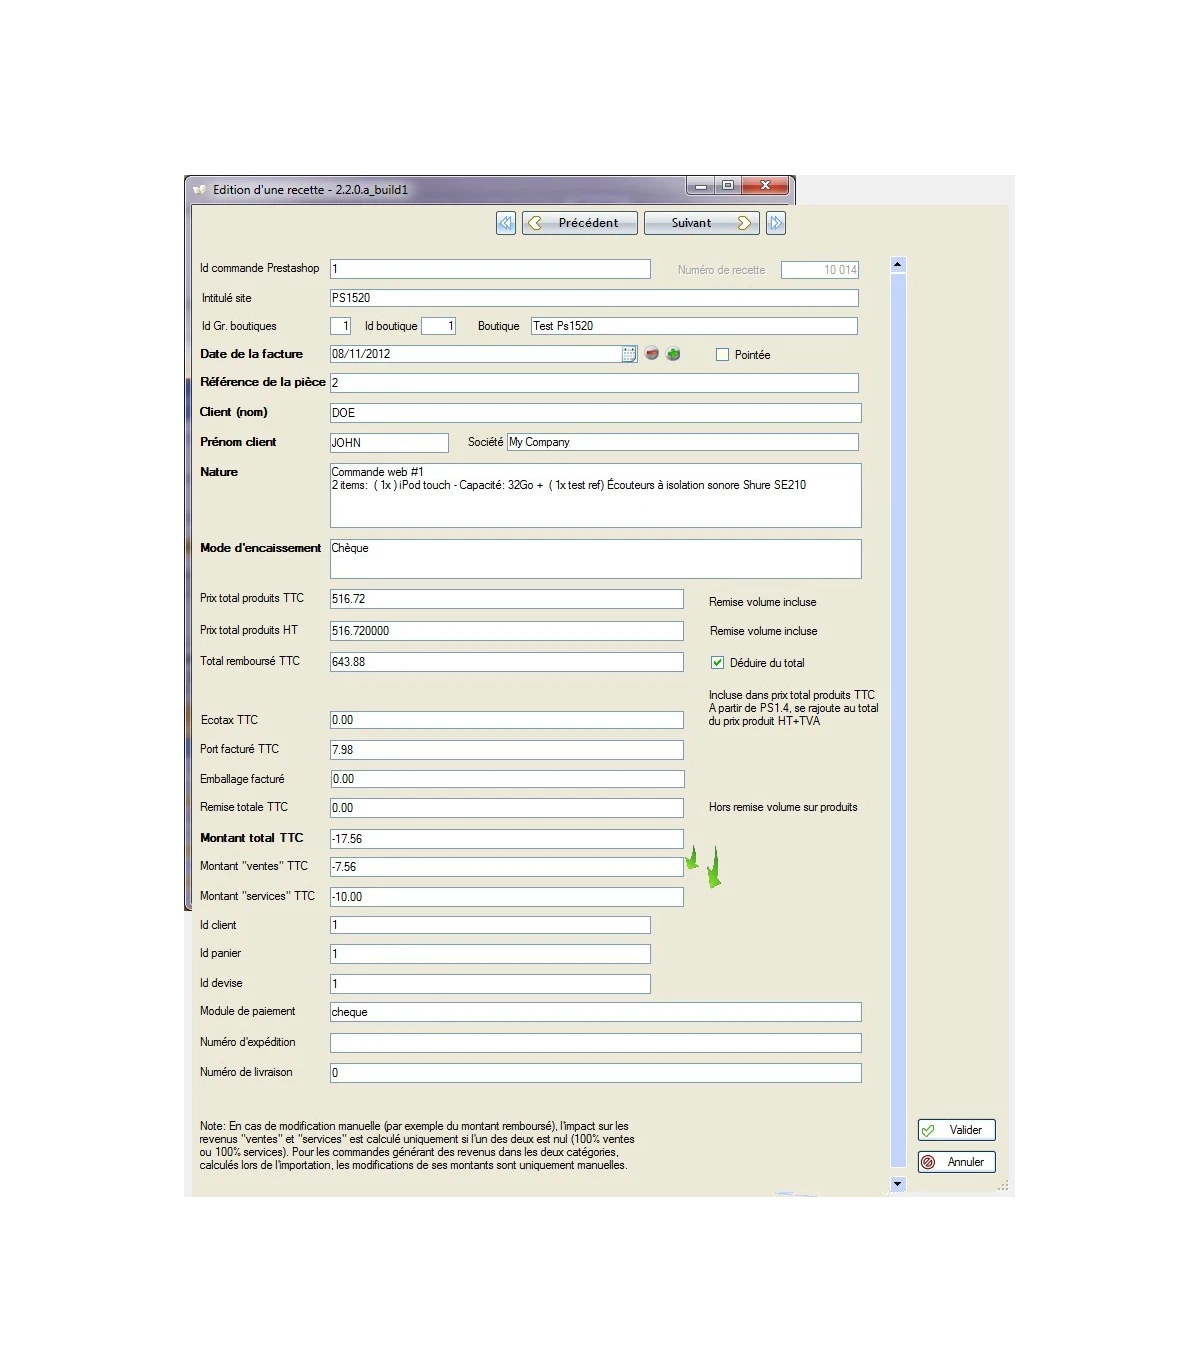Screen dimensions: 1200x1372
Task: Focus the Référence de la pièce field
Action: pos(594,383)
